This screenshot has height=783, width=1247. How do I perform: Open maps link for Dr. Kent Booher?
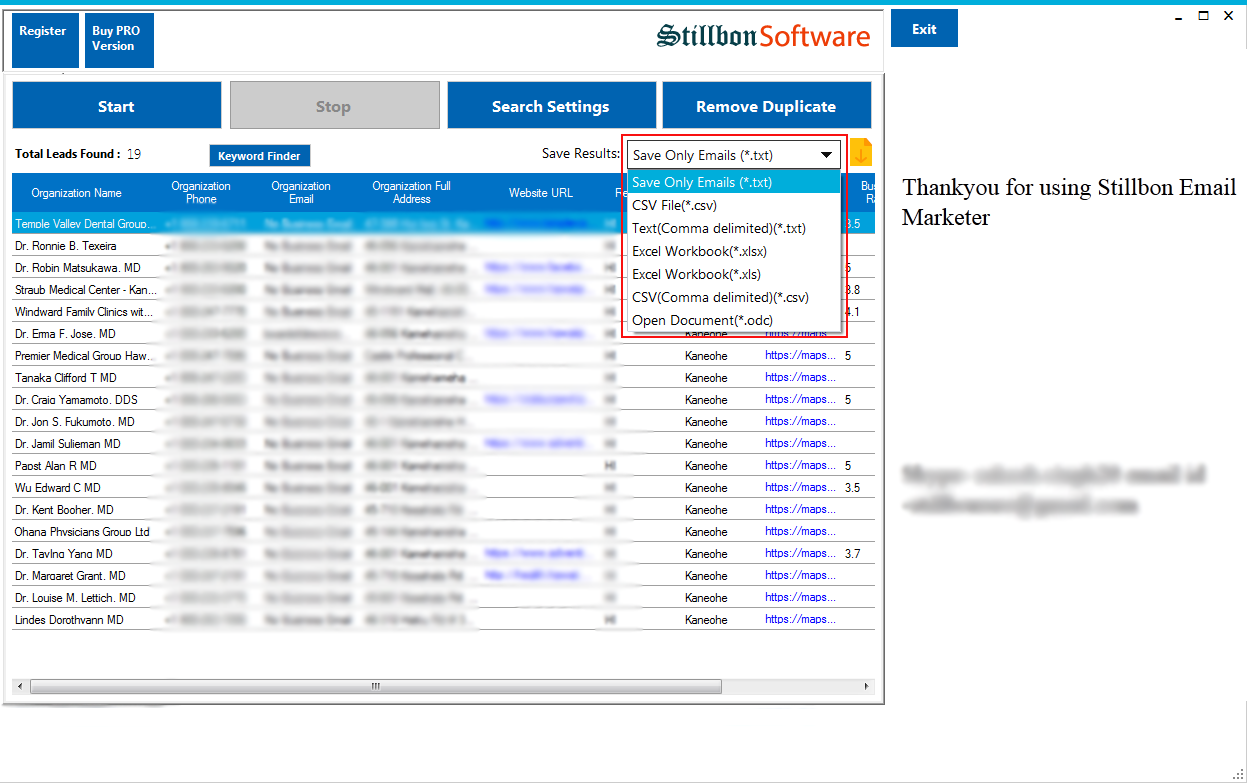[801, 510]
